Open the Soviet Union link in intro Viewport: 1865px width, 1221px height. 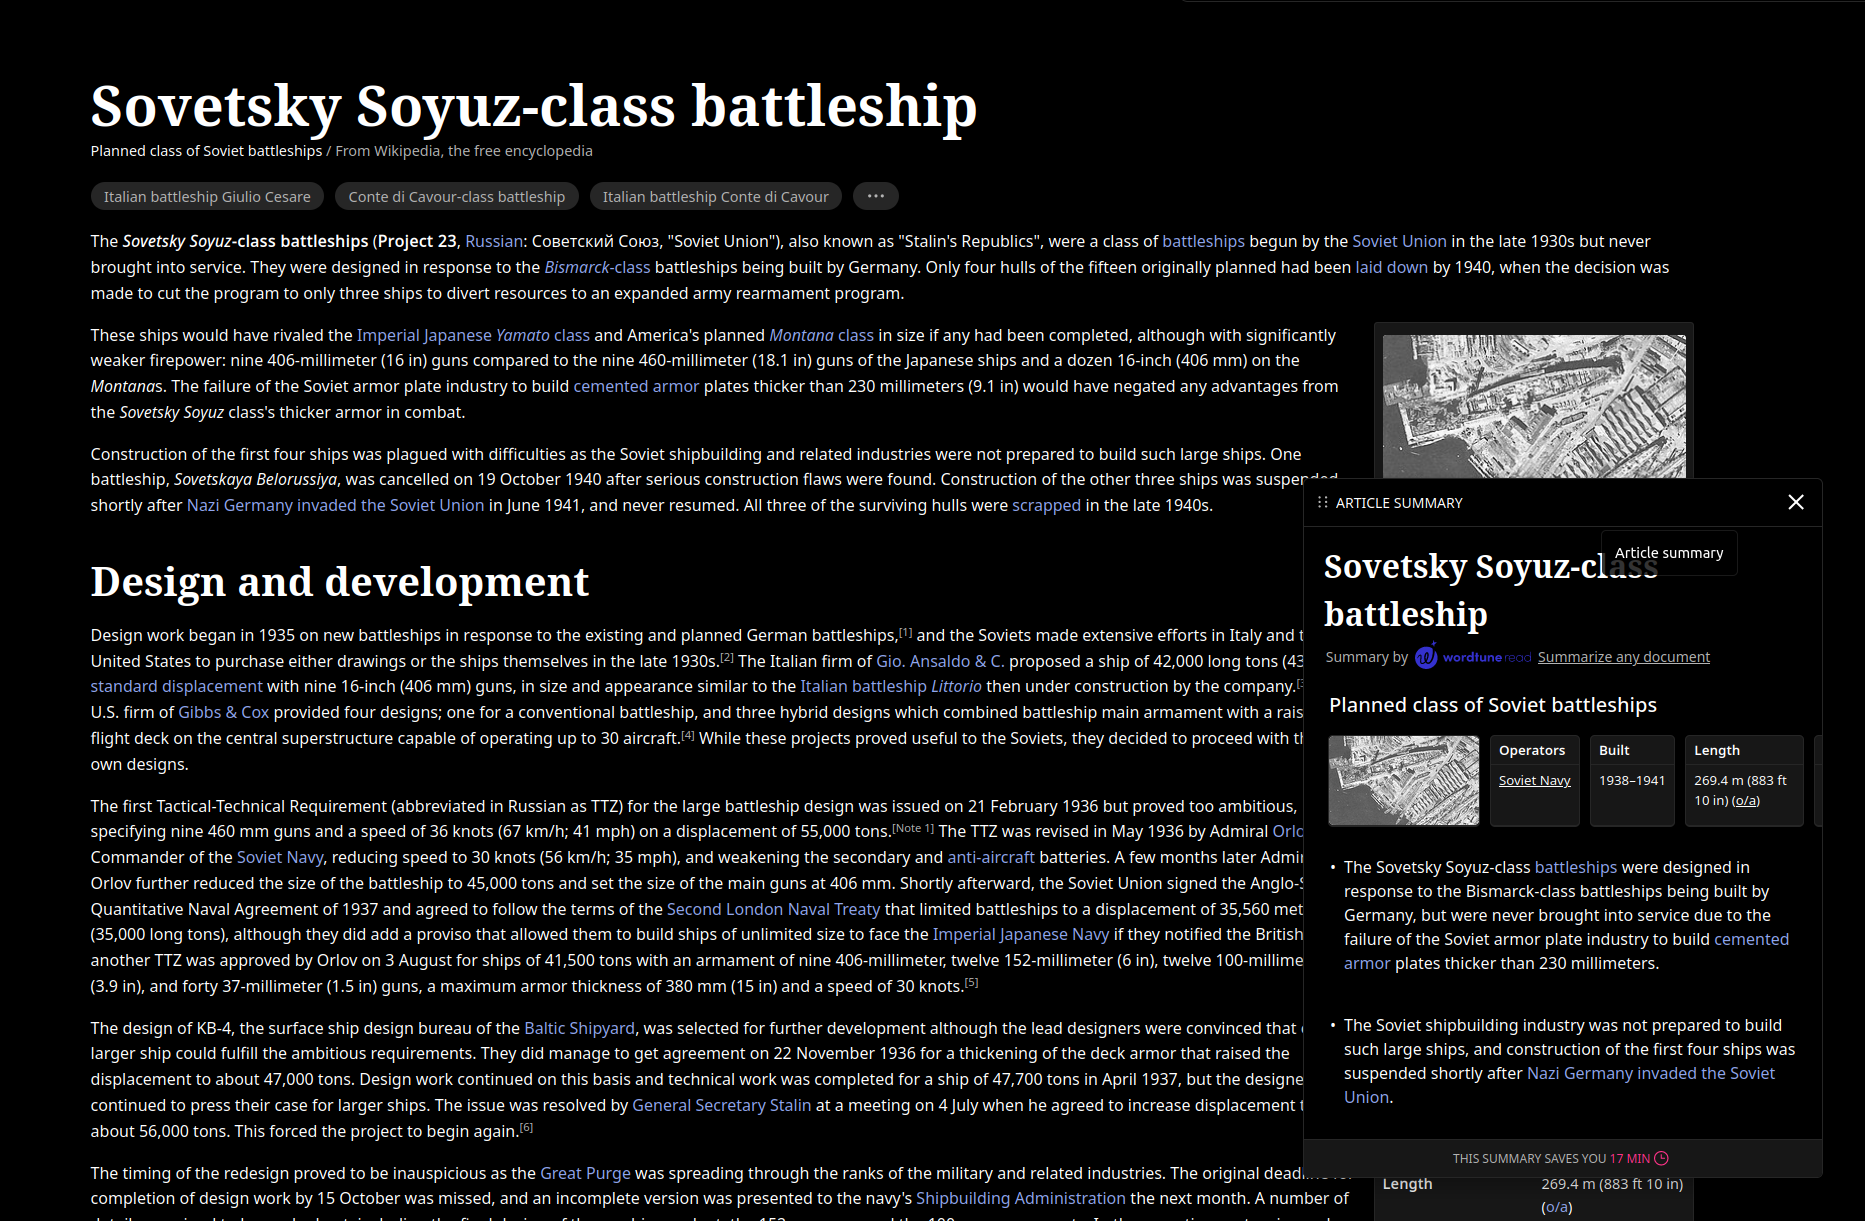[1399, 241]
